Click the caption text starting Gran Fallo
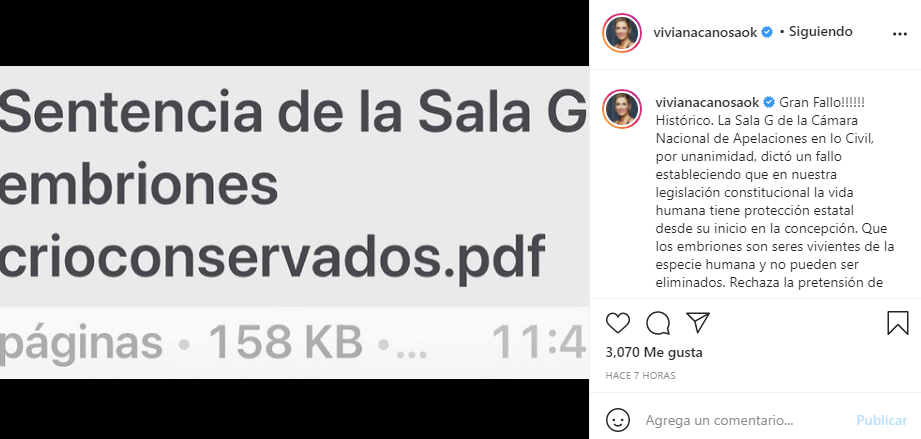The width and height of the screenshot is (921, 439). 775,192
